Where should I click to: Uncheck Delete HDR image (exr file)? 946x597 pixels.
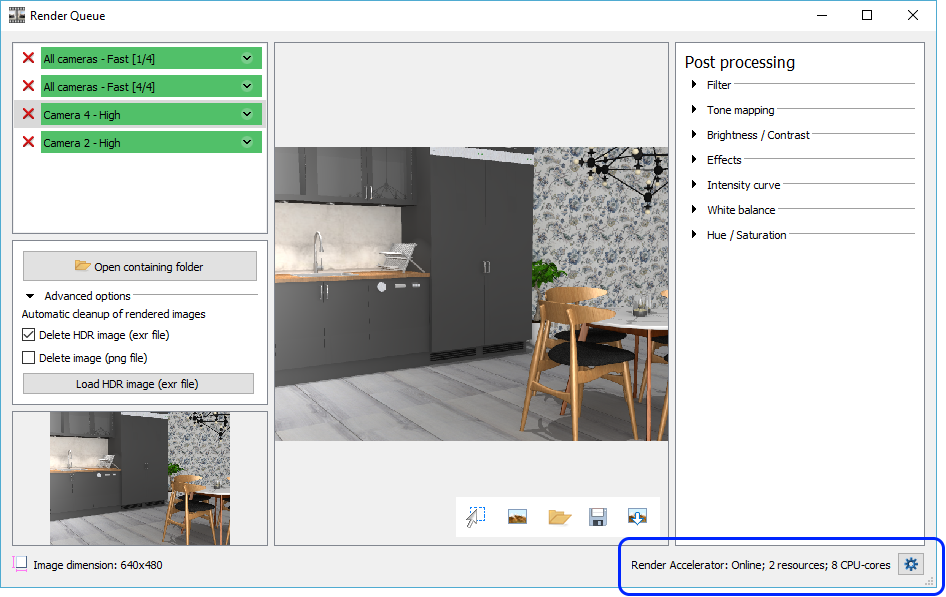[x=29, y=336]
